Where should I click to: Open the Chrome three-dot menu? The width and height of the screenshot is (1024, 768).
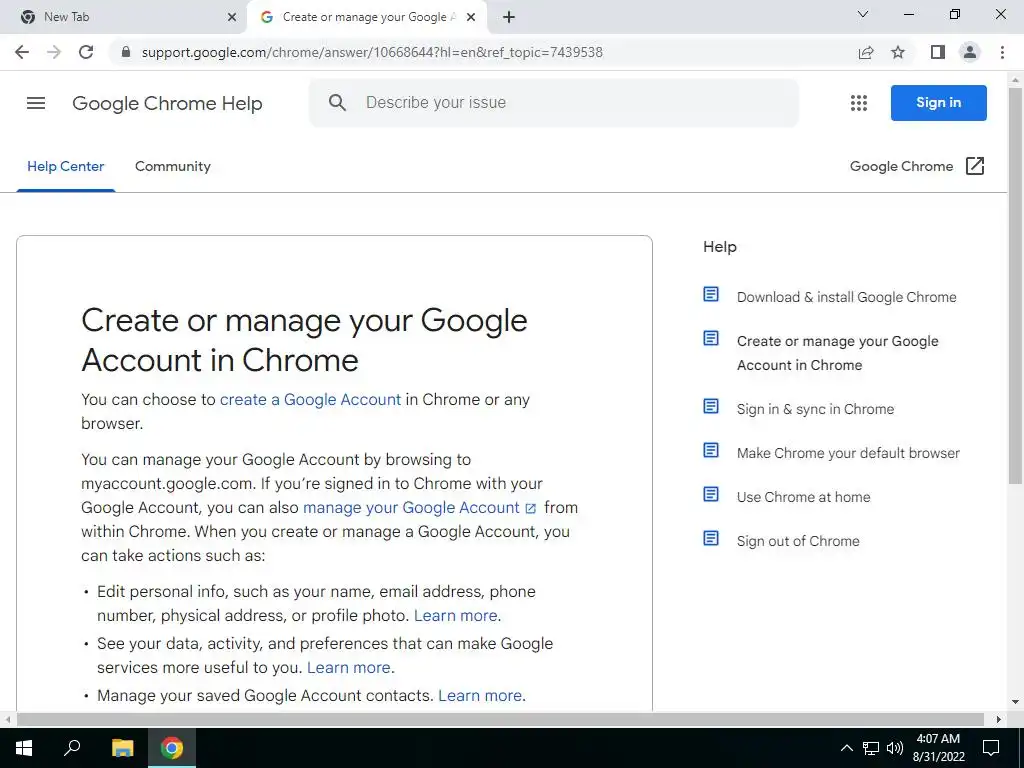tap(1002, 52)
